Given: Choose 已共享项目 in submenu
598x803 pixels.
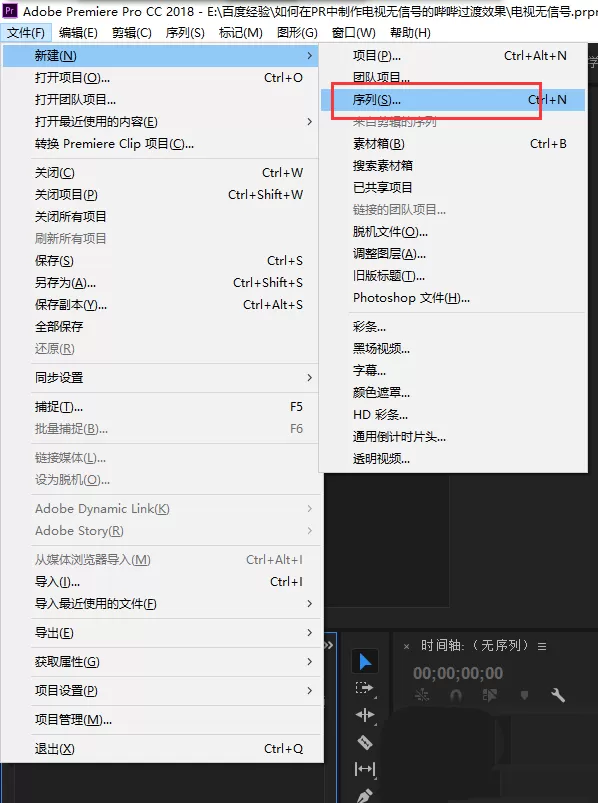Looking at the screenshot, I should coord(453,187).
